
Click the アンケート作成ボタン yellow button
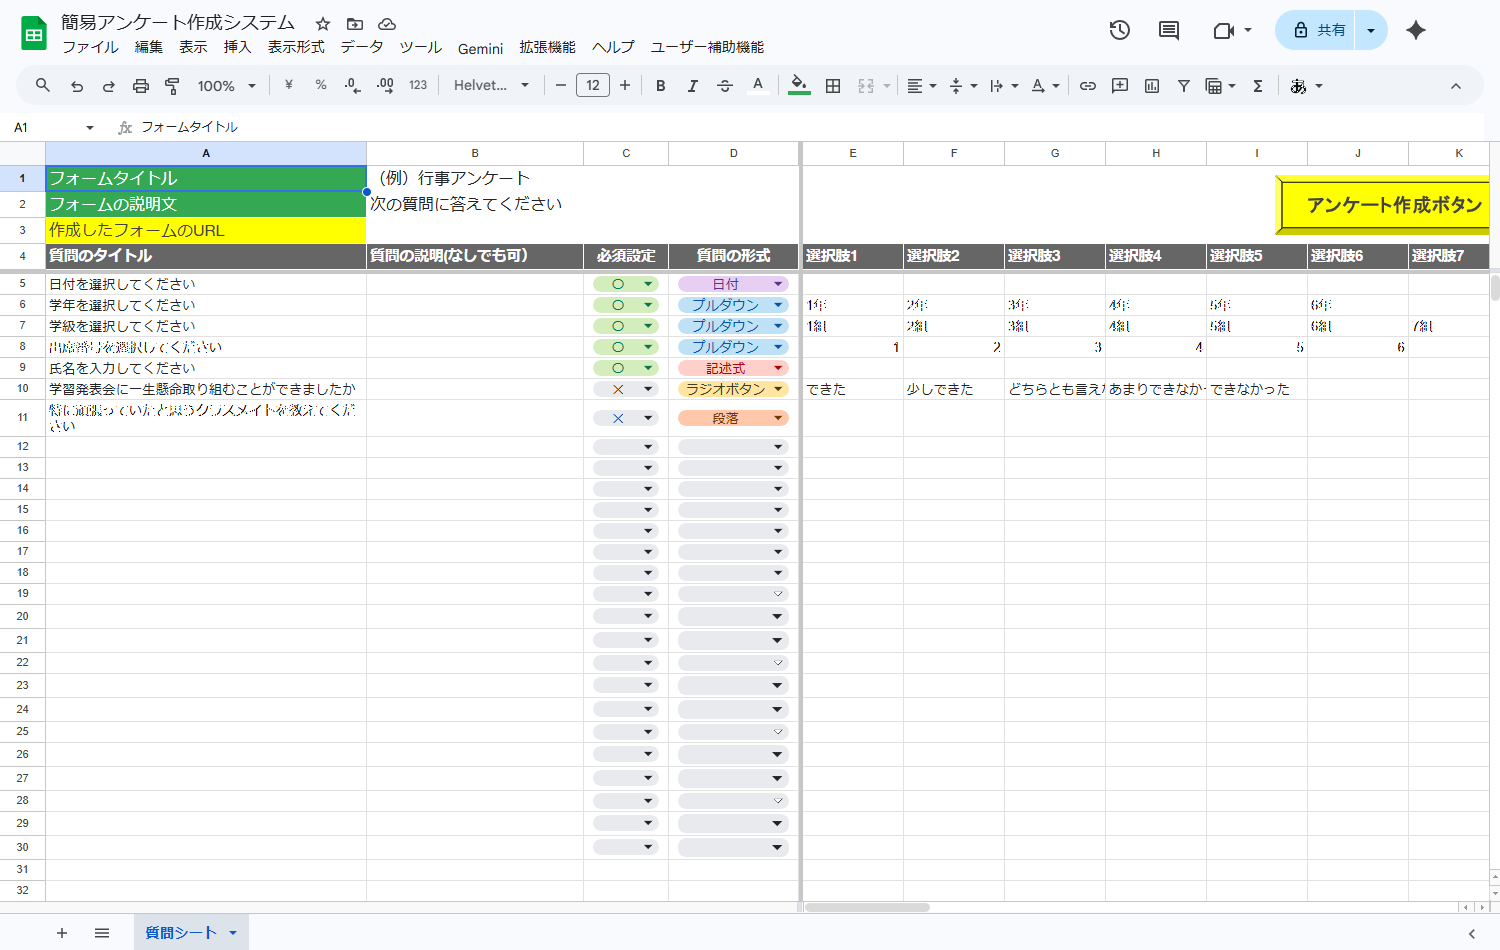point(1385,205)
